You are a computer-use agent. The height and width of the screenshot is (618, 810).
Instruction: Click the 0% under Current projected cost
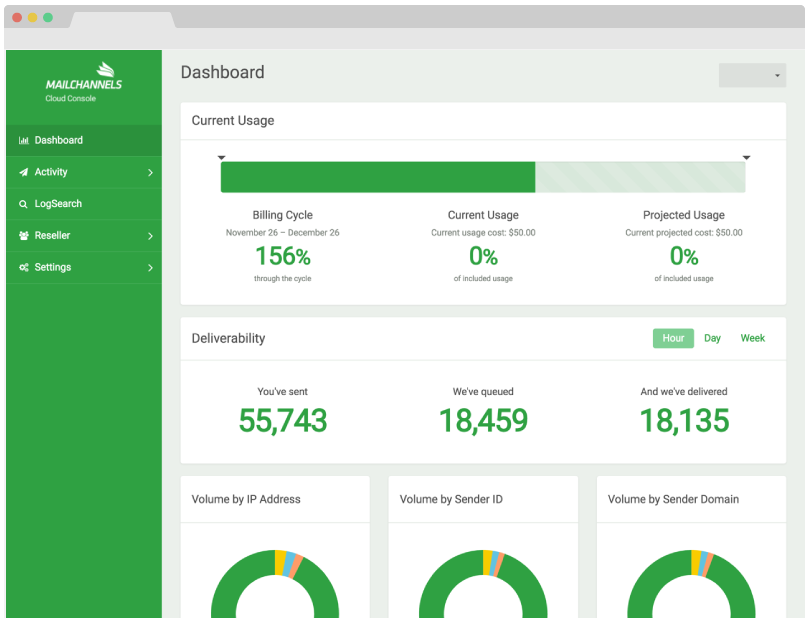684,256
